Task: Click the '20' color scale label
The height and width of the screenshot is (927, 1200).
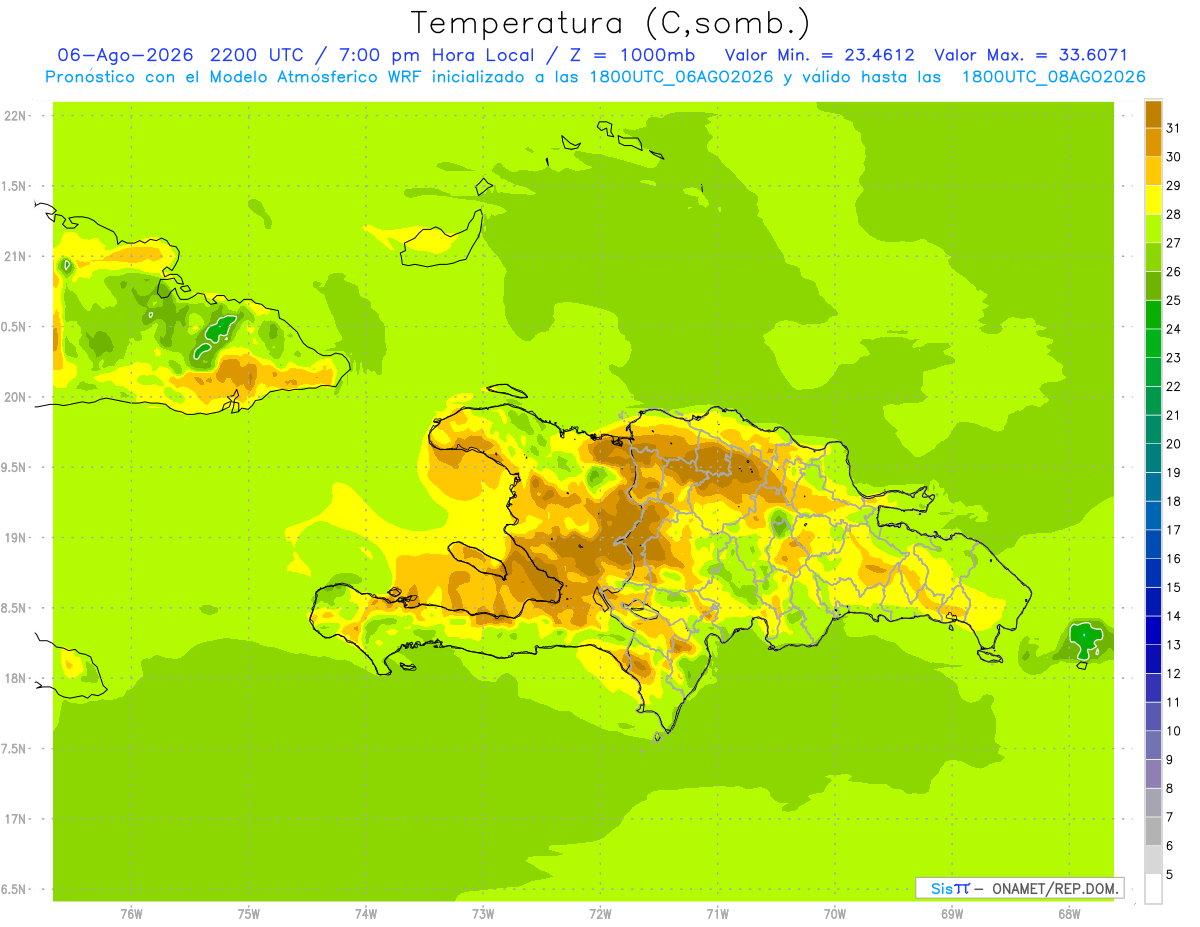Action: point(1174,444)
